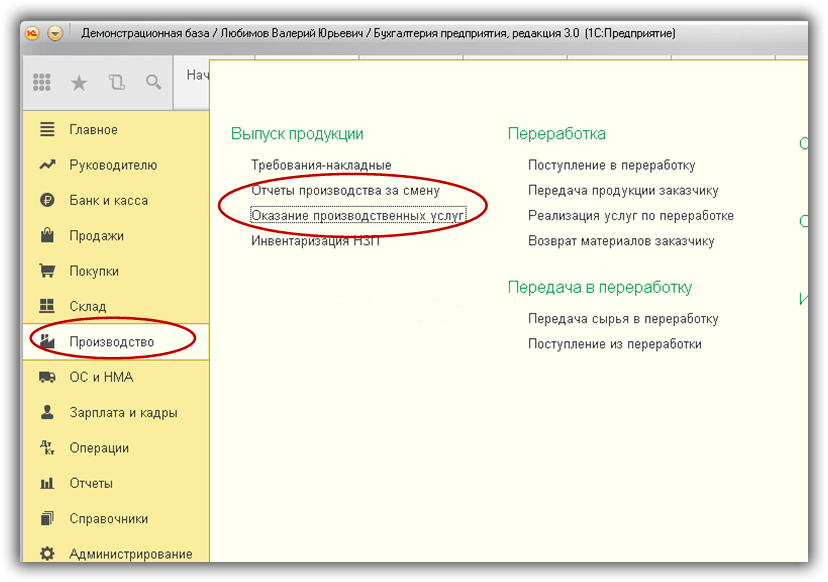The height and width of the screenshot is (582, 828).
Task: Open the Склад section
Action: point(87,306)
